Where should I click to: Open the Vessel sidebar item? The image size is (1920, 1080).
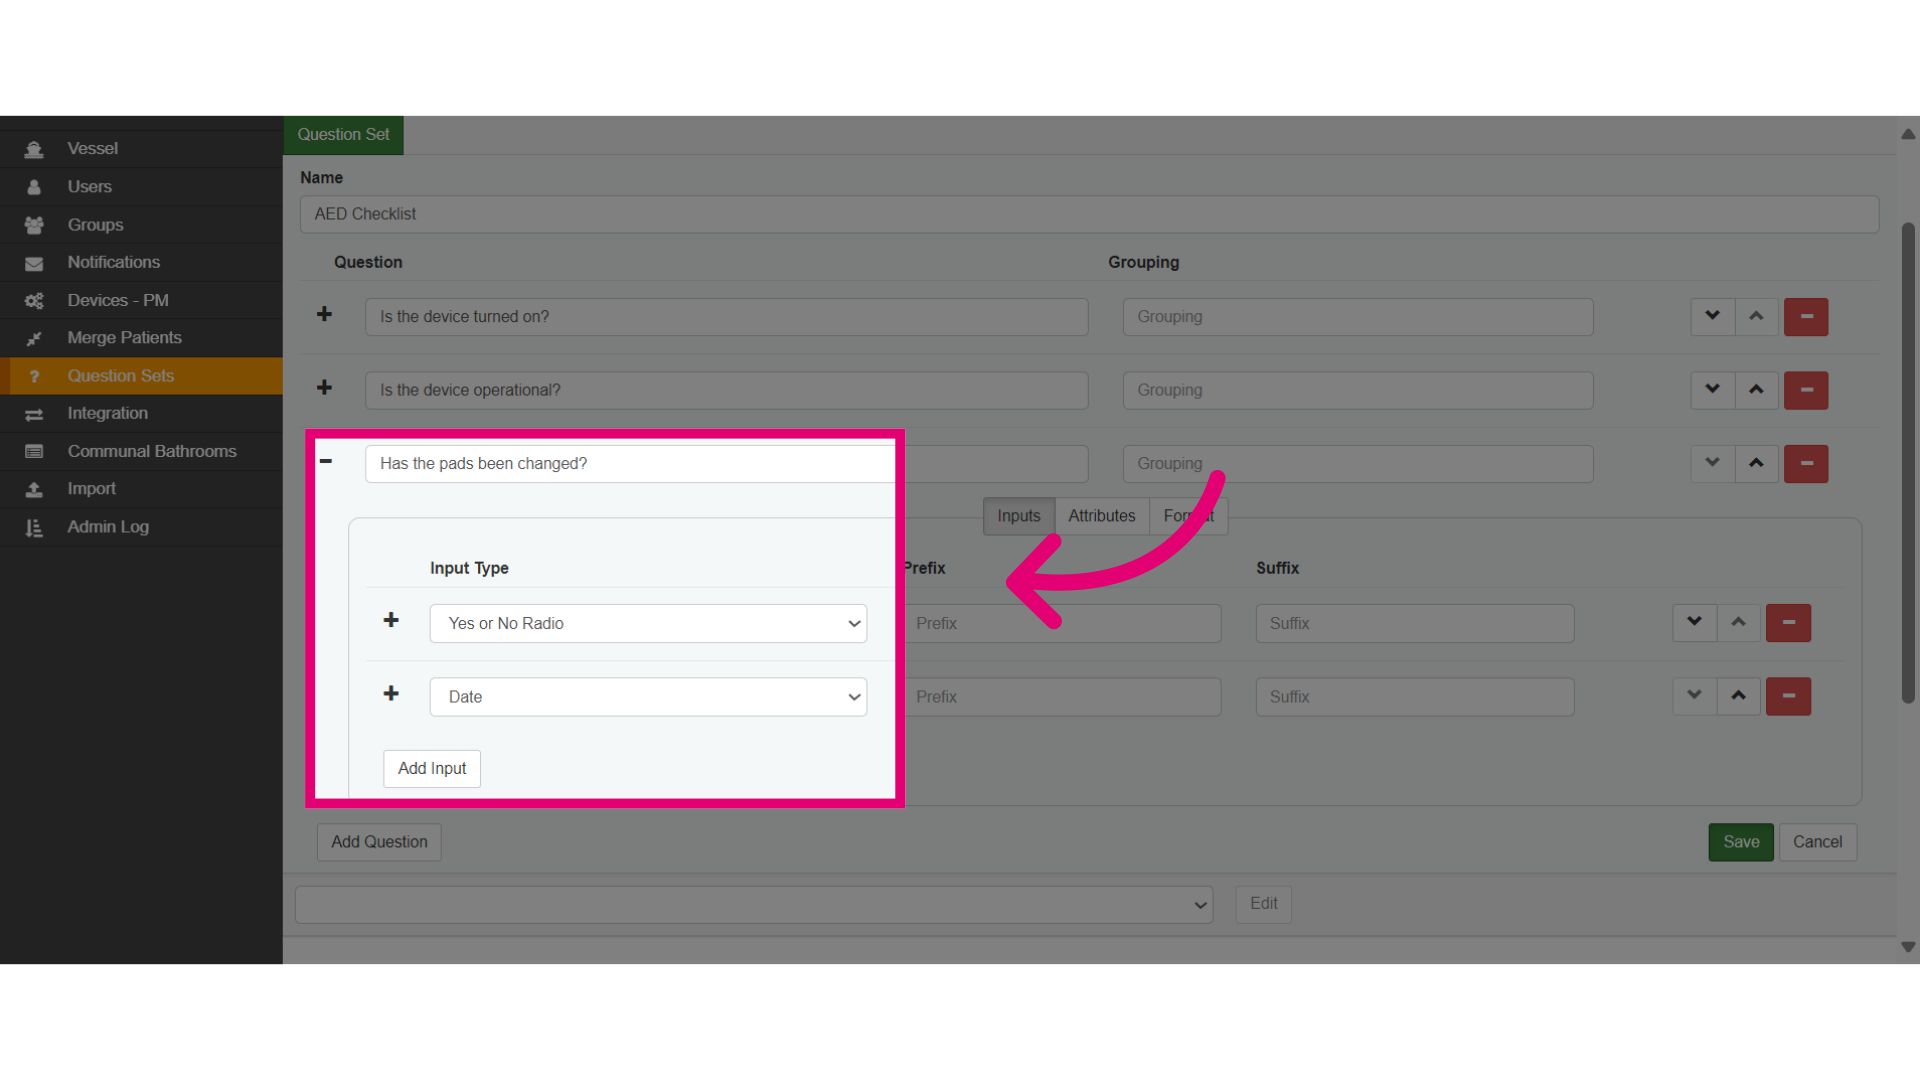[x=141, y=149]
